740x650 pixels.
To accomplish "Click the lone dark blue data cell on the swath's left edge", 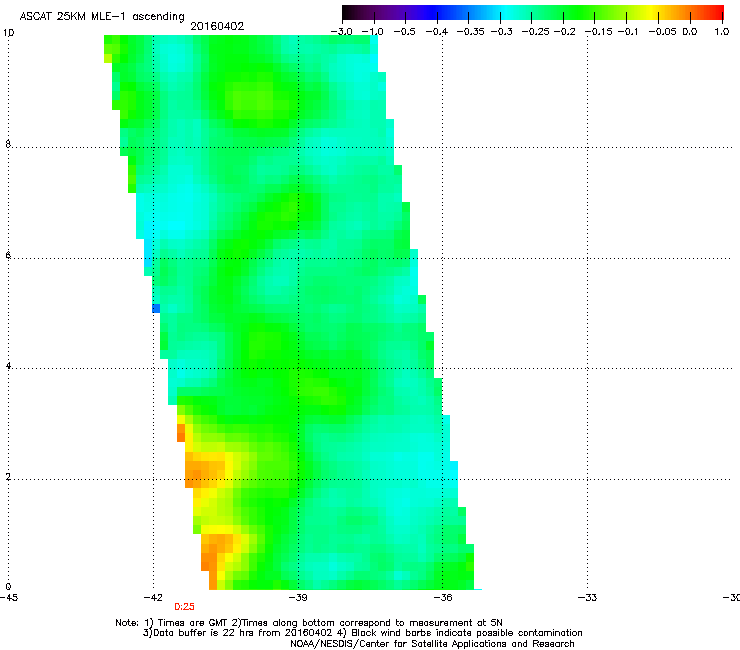I will click(156, 308).
